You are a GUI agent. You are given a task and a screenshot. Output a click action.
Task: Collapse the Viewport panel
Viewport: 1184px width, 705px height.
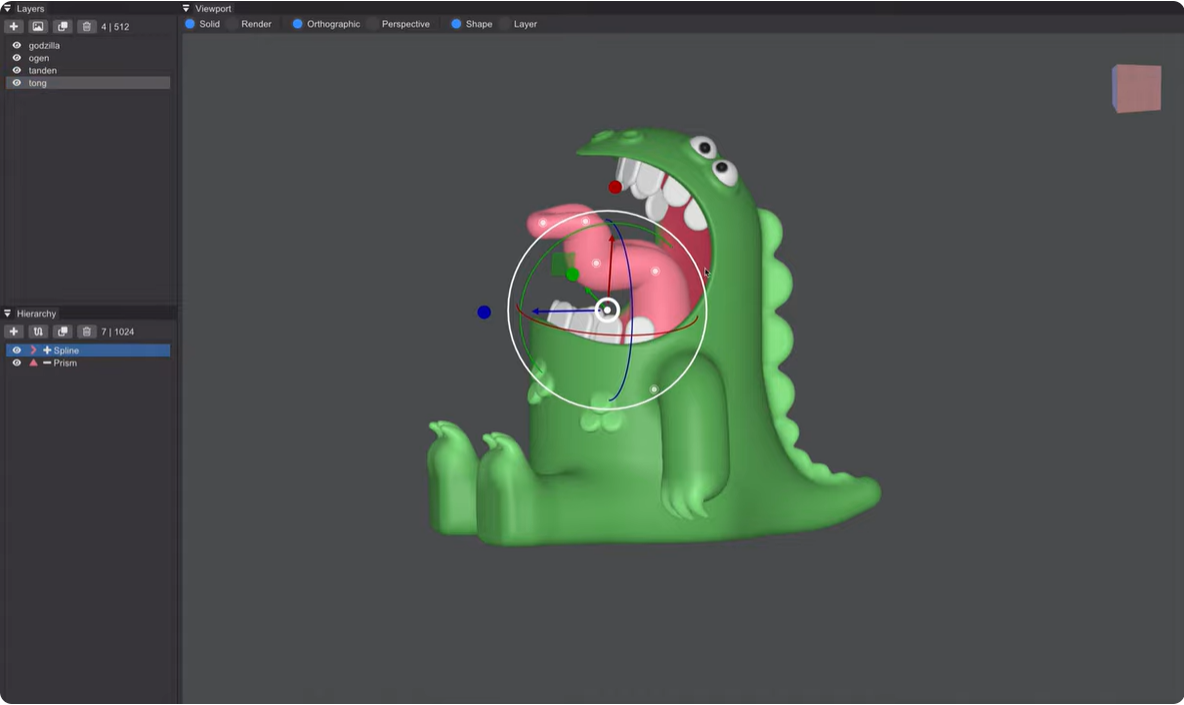187,9
